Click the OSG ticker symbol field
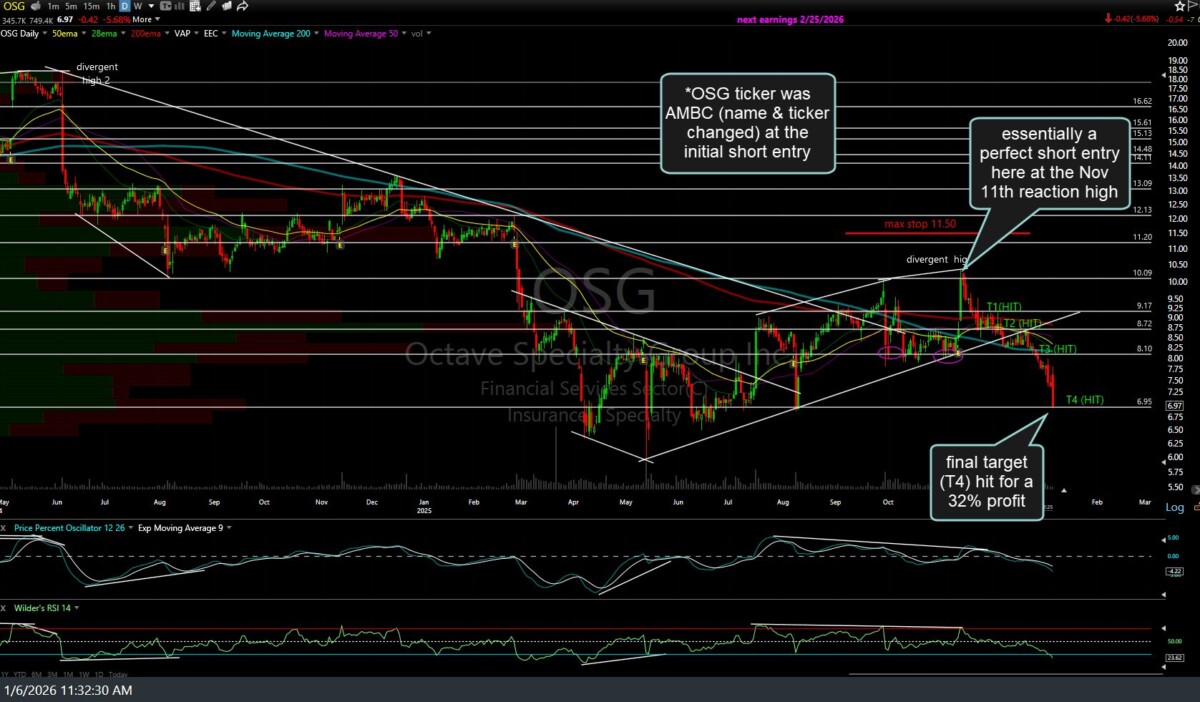Viewport: 1200px width, 702px height. (x=14, y=6)
